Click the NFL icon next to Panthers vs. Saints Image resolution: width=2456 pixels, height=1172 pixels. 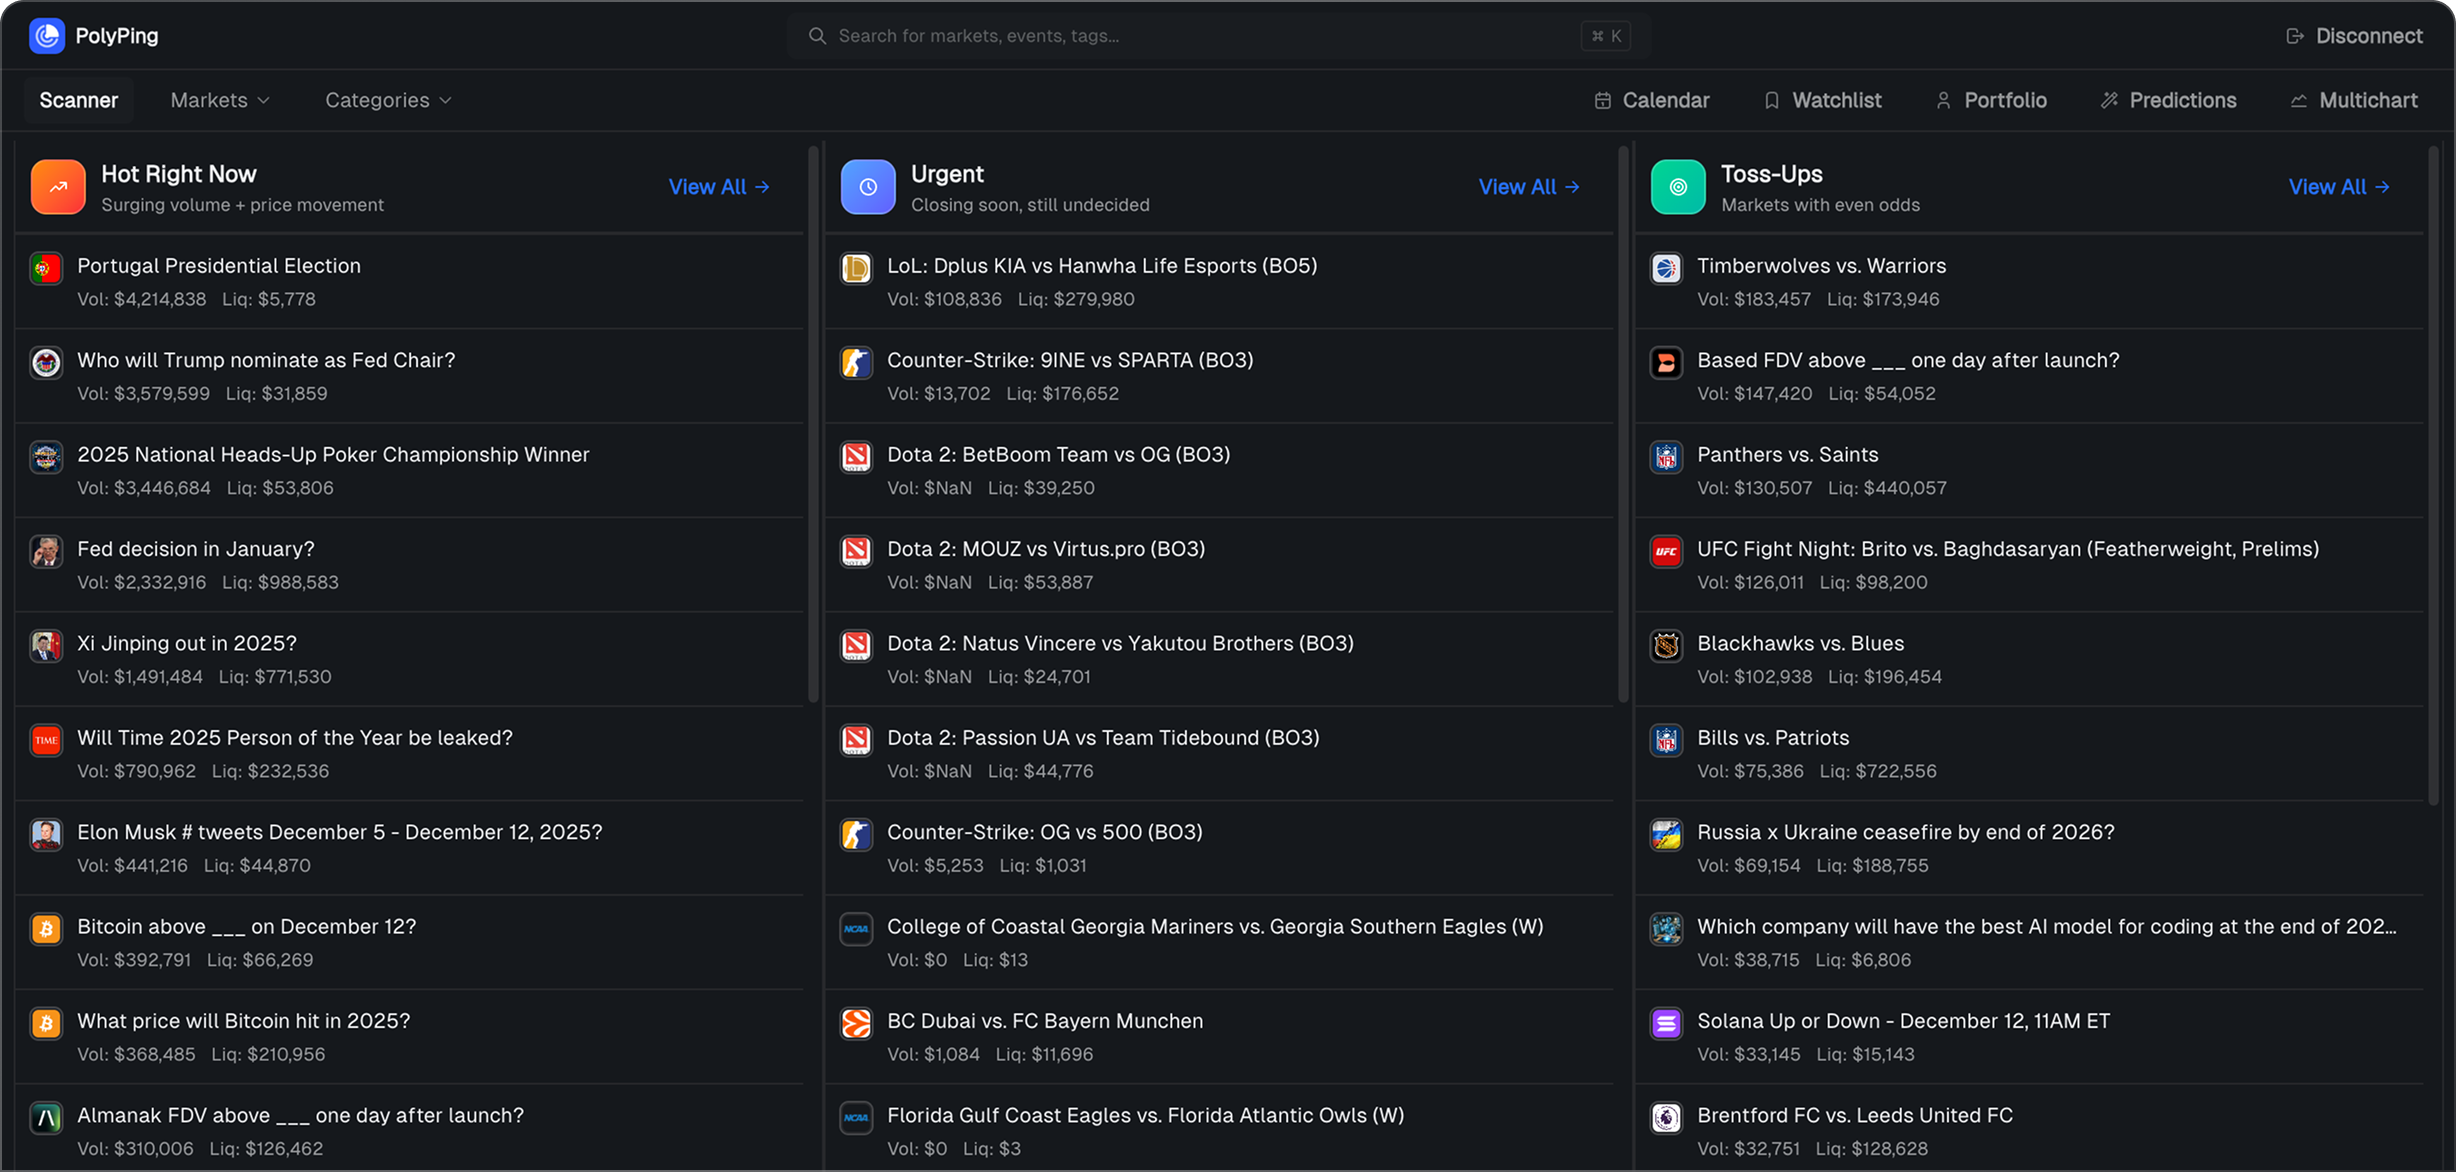point(1666,457)
